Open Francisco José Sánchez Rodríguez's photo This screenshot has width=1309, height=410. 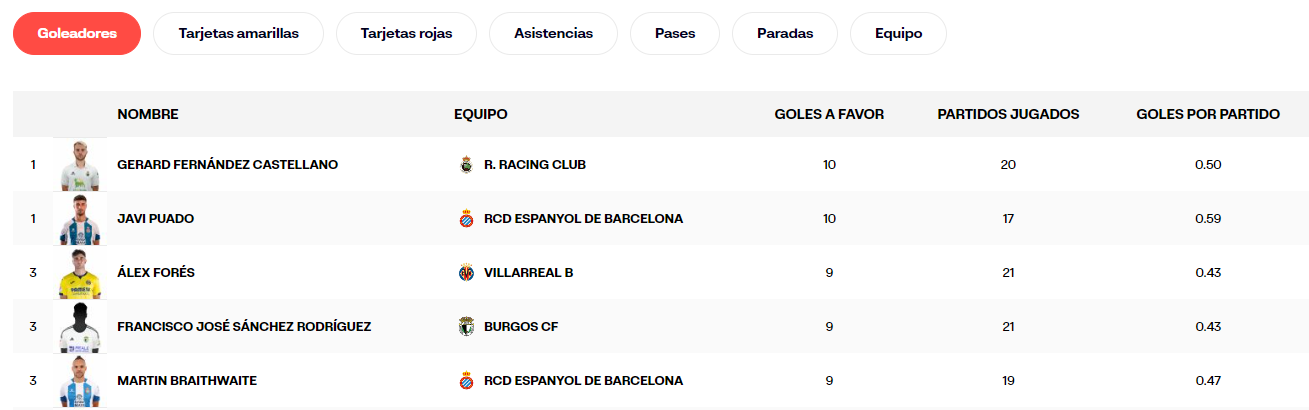(79, 327)
